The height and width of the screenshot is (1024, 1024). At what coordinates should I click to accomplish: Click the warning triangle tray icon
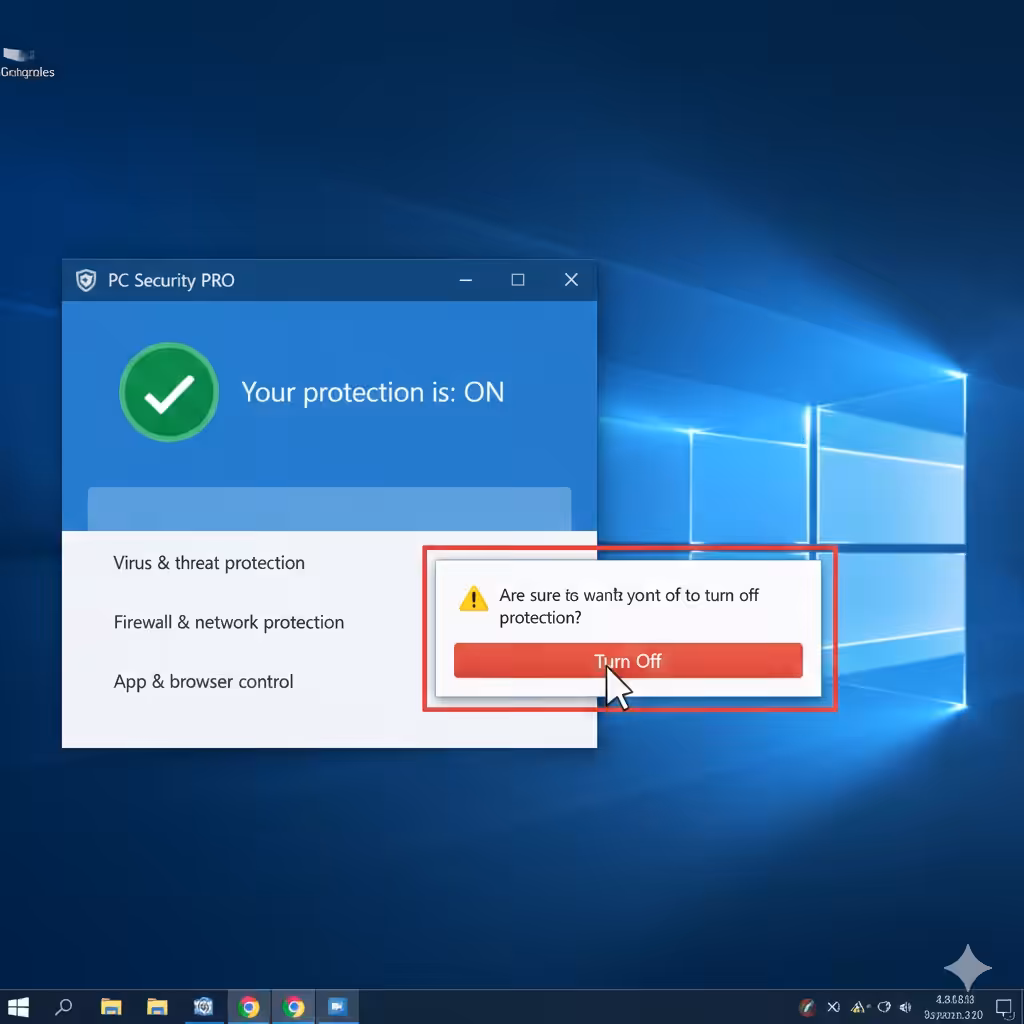pyautogui.click(x=859, y=1007)
